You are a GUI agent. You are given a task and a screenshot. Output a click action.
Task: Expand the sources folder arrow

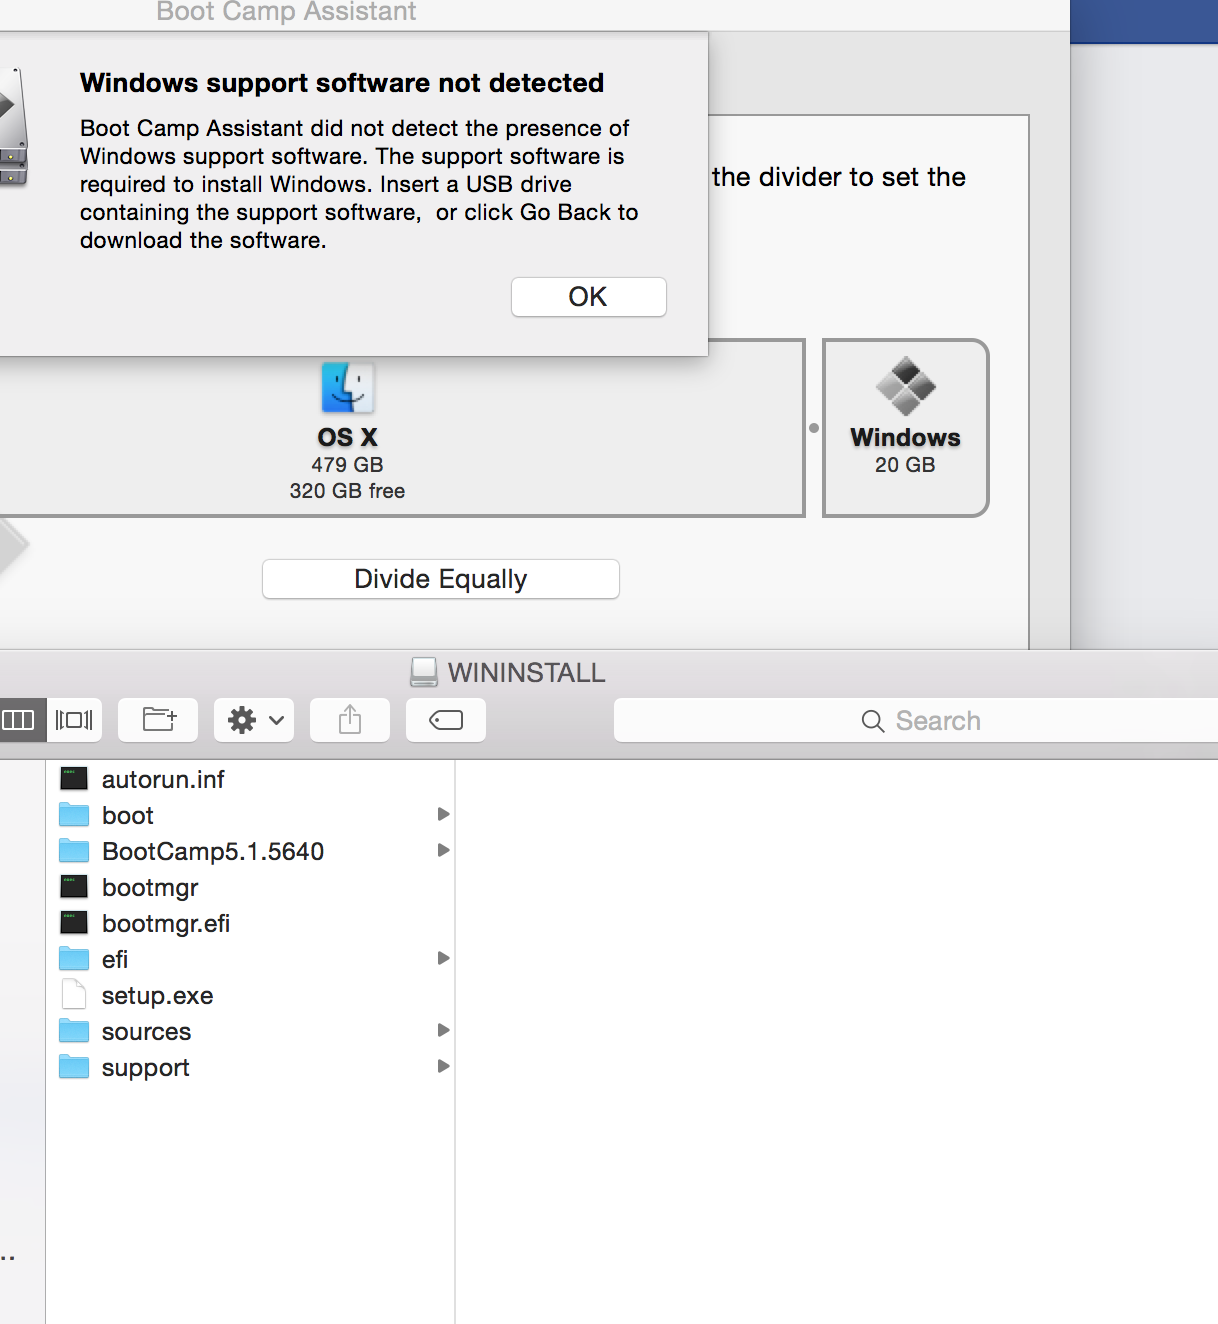pos(443,1030)
